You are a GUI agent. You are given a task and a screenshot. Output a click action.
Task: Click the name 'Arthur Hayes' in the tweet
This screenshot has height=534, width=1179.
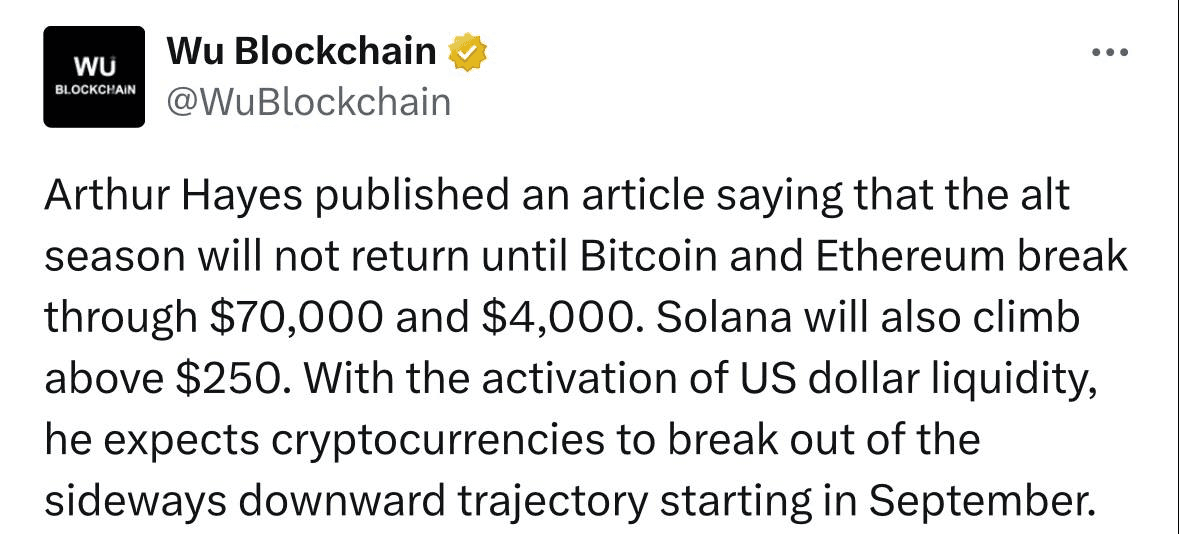(174, 196)
